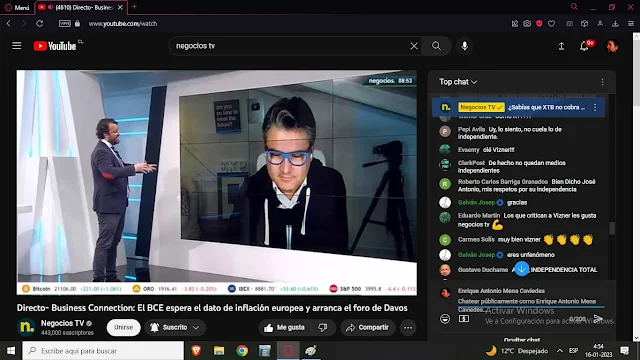
Task: Open the Windows Start menu
Action: pyautogui.click(x=11, y=351)
